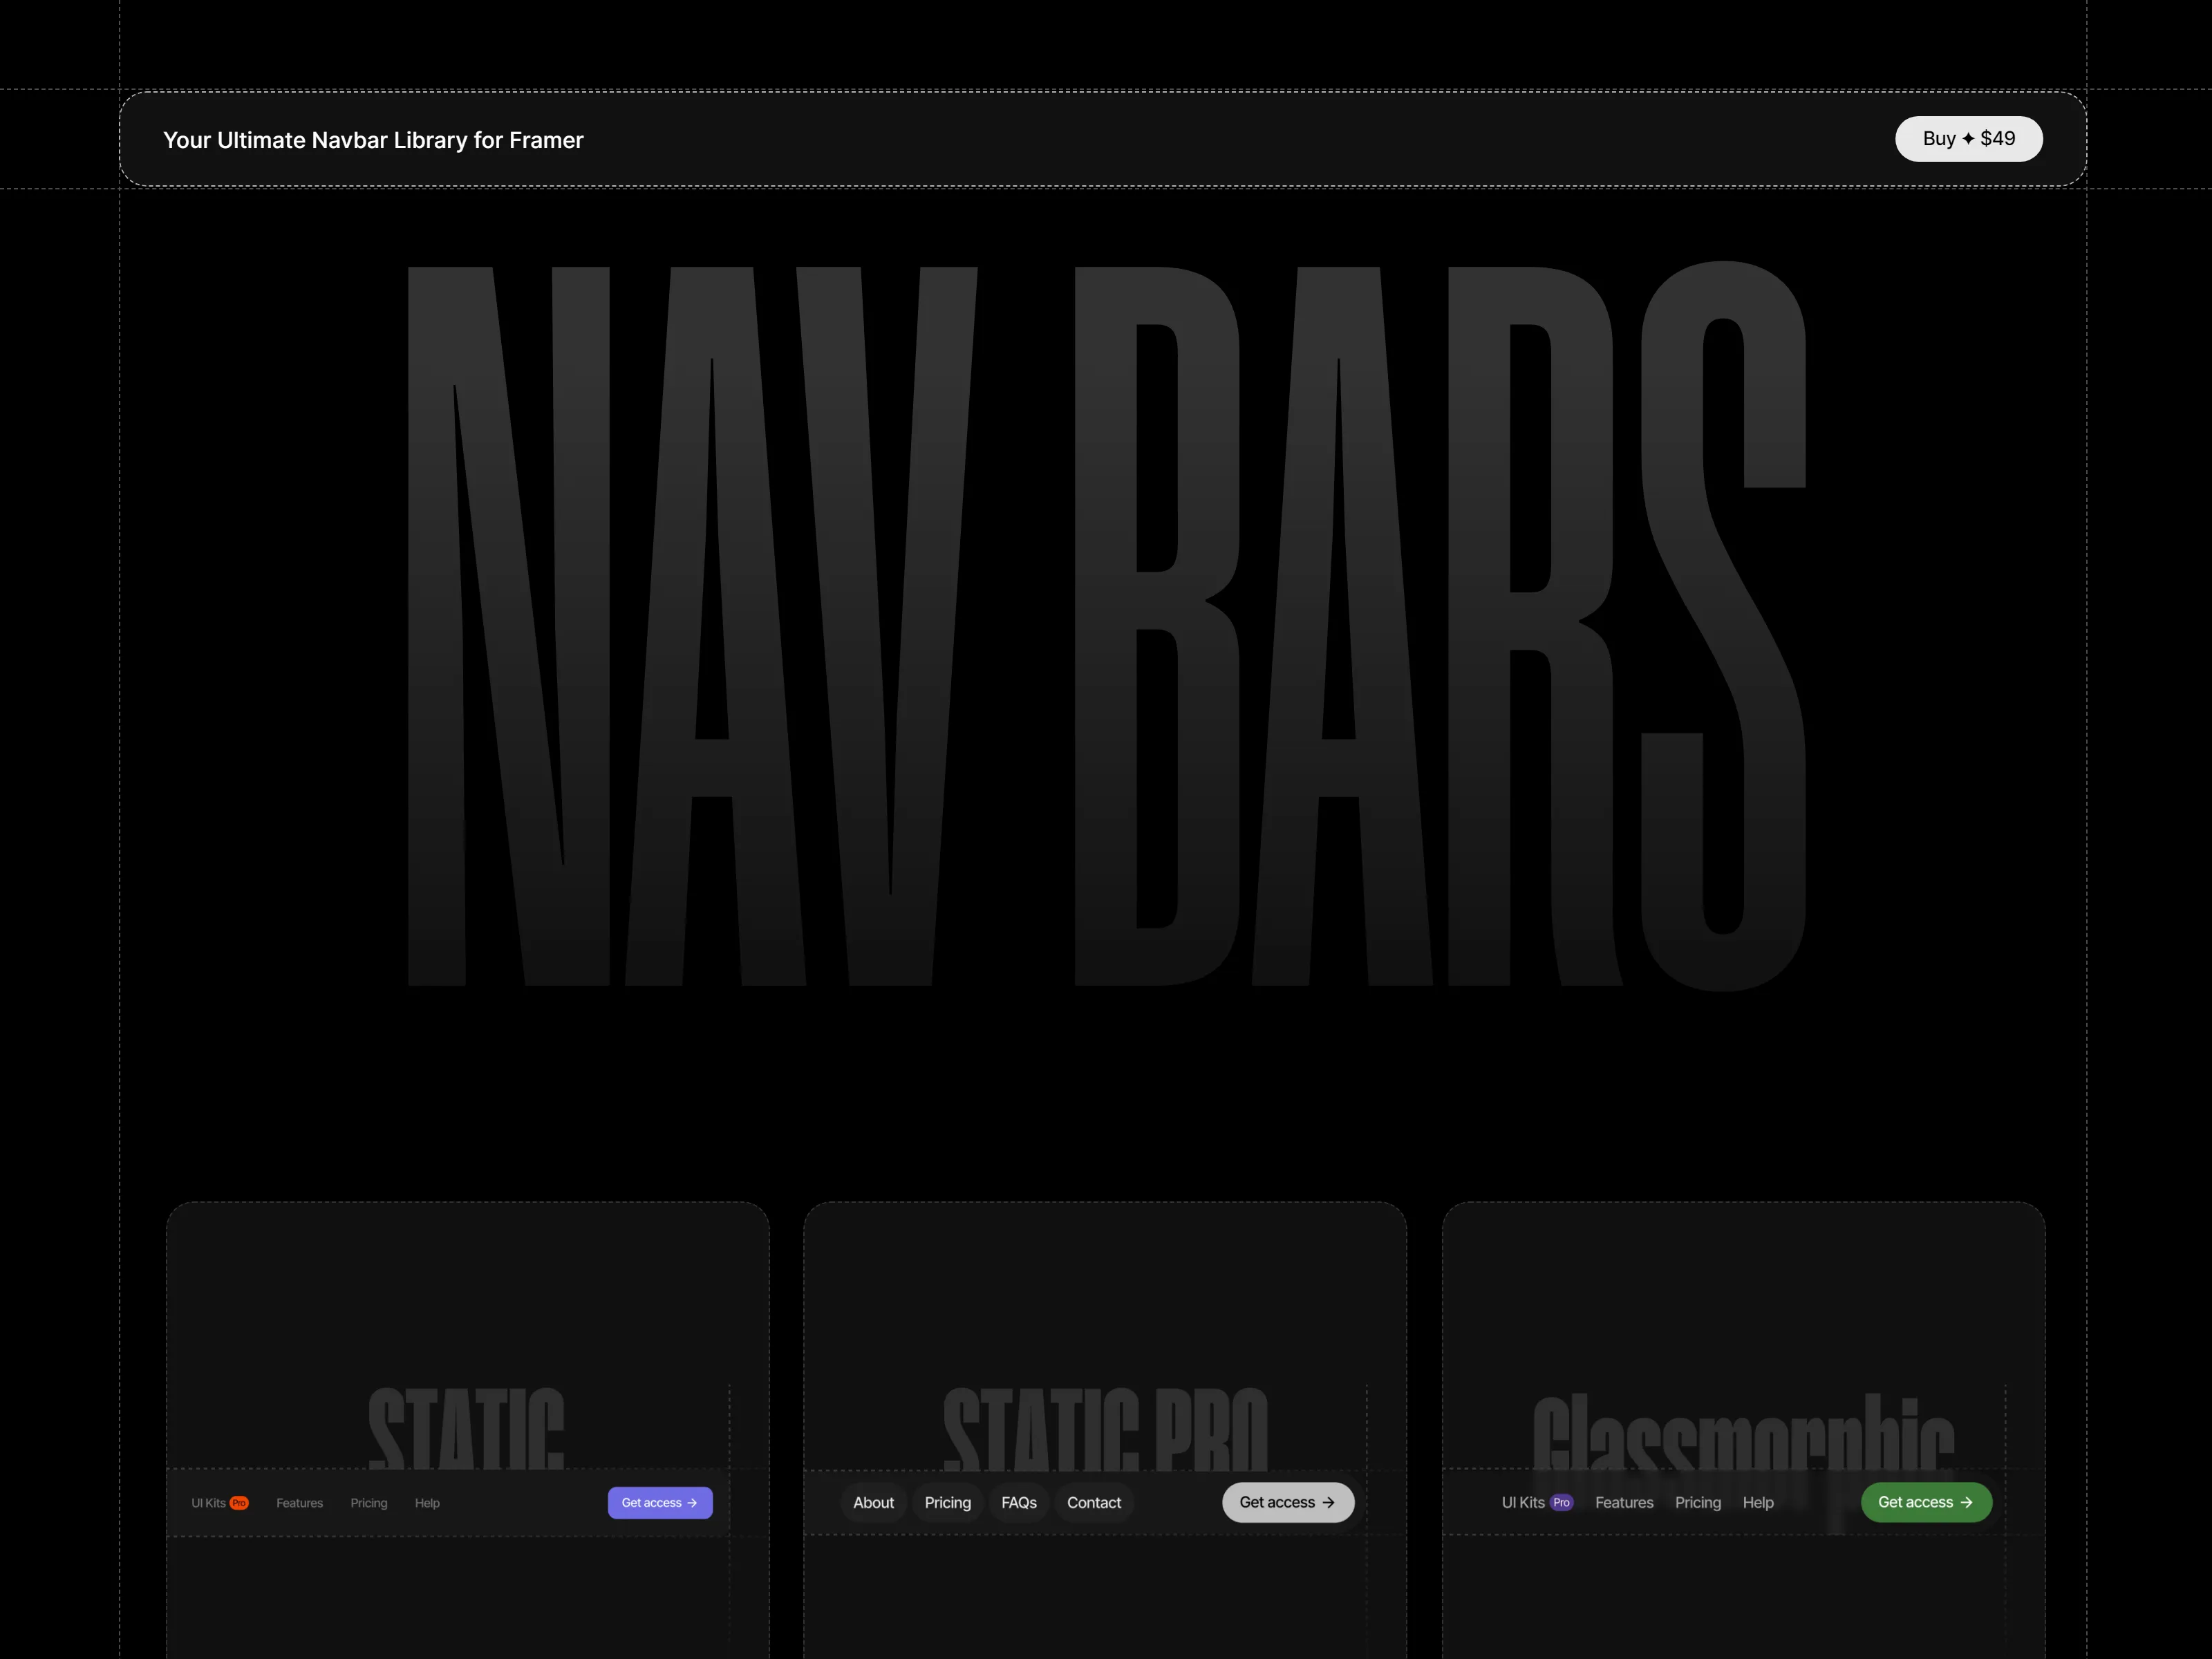Click the gray Get access button
Viewport: 2212px width, 1659px height.
(1288, 1502)
